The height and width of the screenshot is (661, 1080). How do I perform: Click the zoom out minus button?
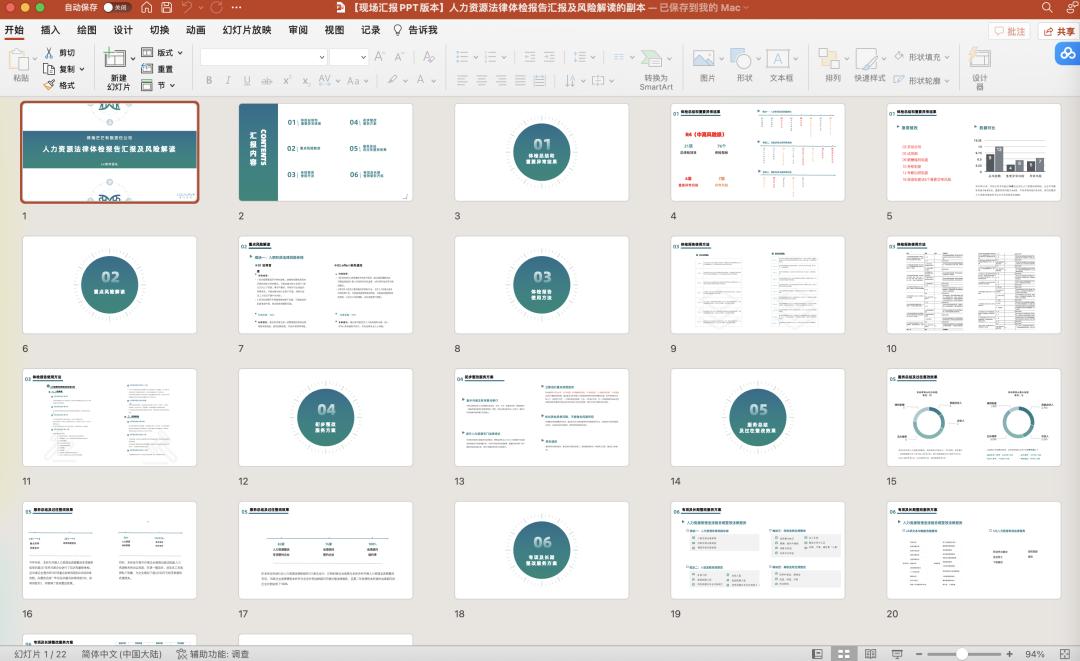click(x=919, y=654)
